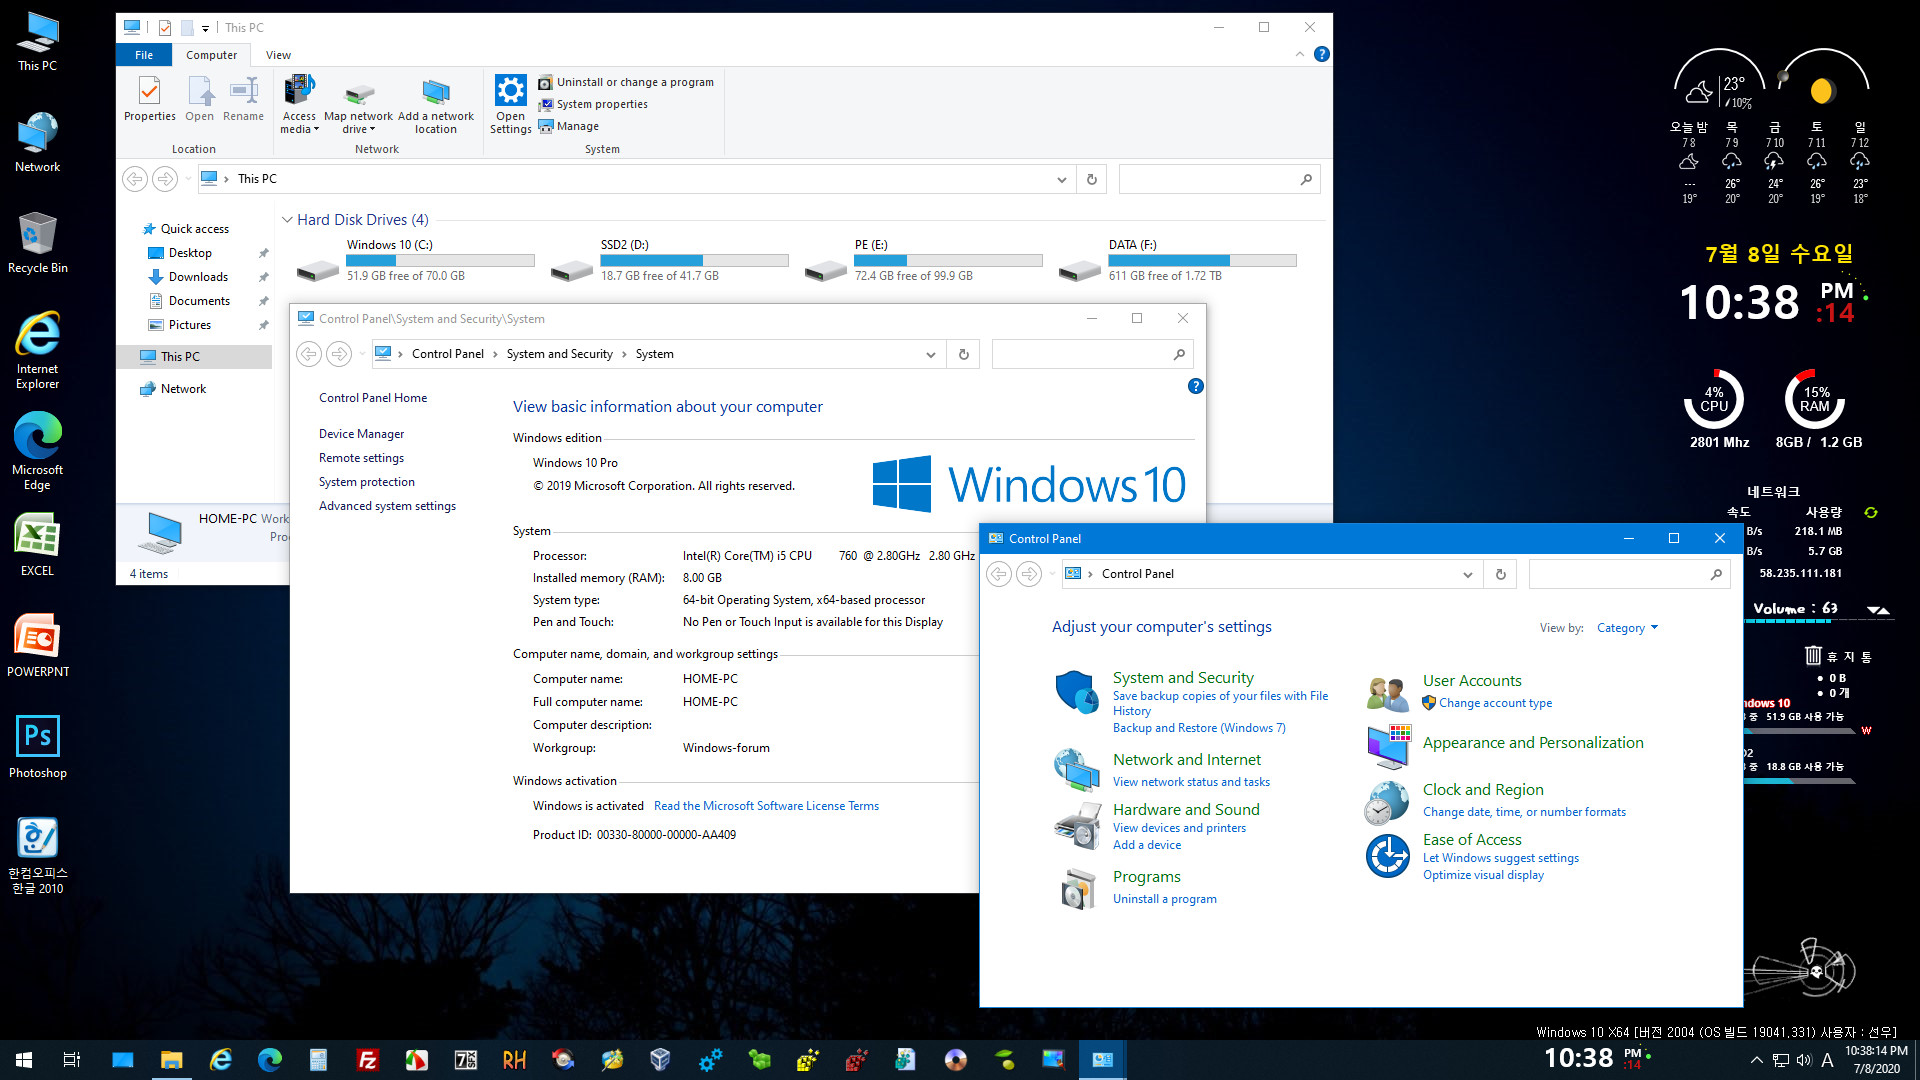Click Programs category icon
The height and width of the screenshot is (1080, 1920).
[x=1077, y=888]
